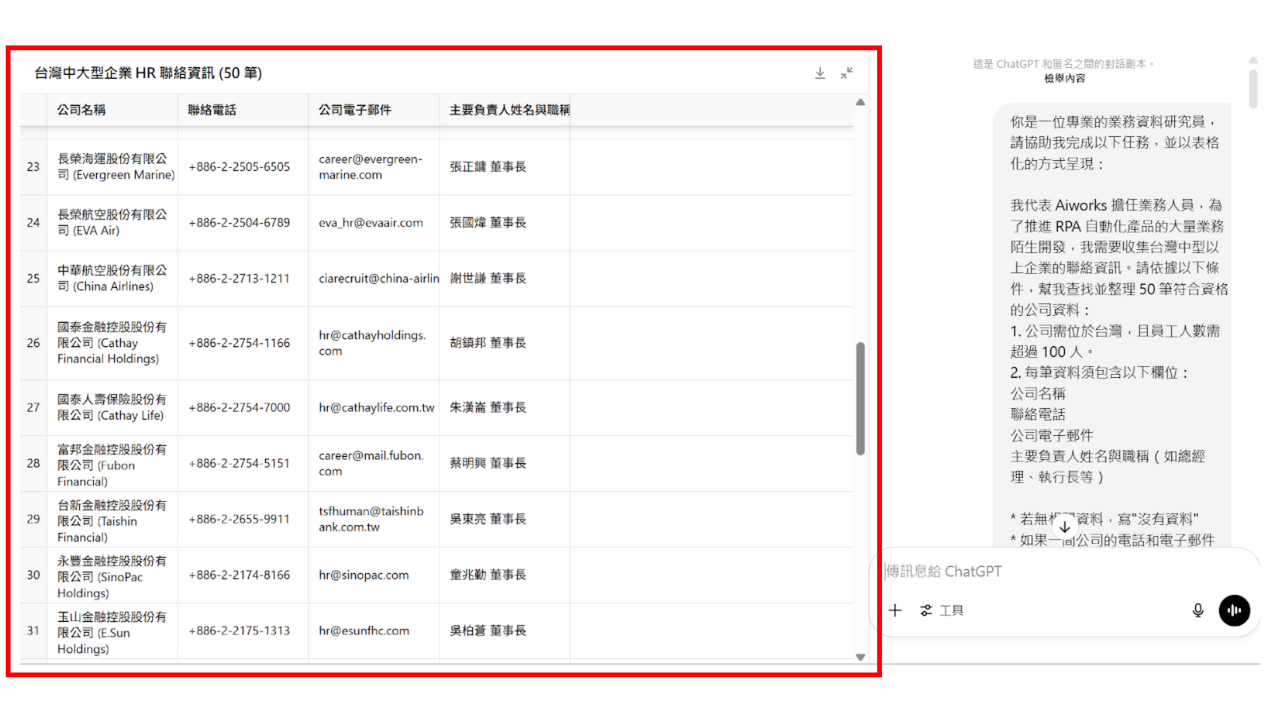The image size is (1280, 720).
Task: Select the China Airlines company cell
Action: tap(112, 279)
